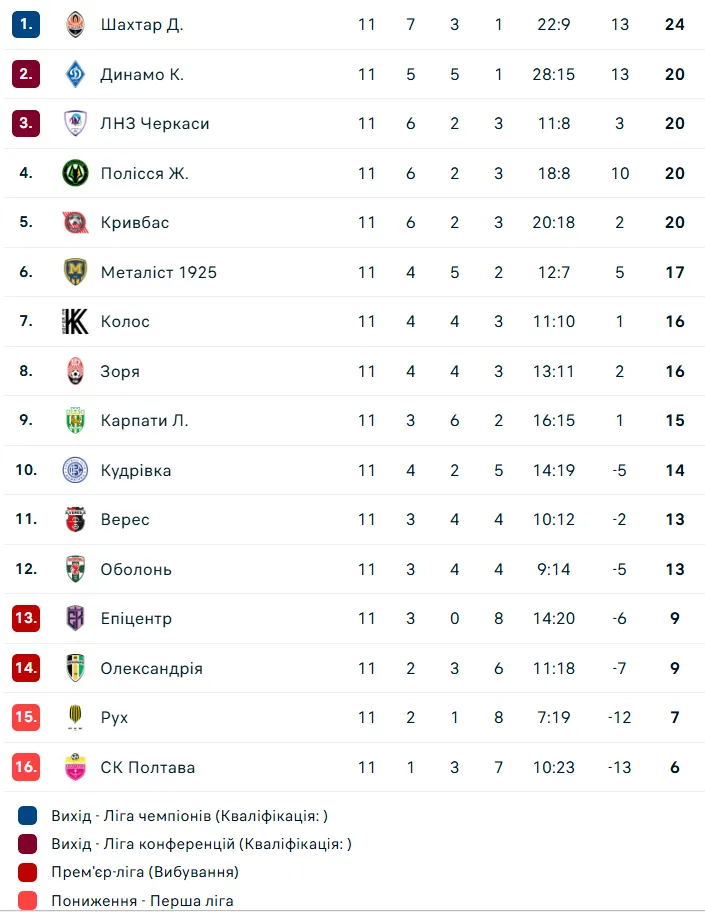This screenshot has width=705, height=912.
Task: Click the Карпати Л. team crest
Action: (x=75, y=420)
